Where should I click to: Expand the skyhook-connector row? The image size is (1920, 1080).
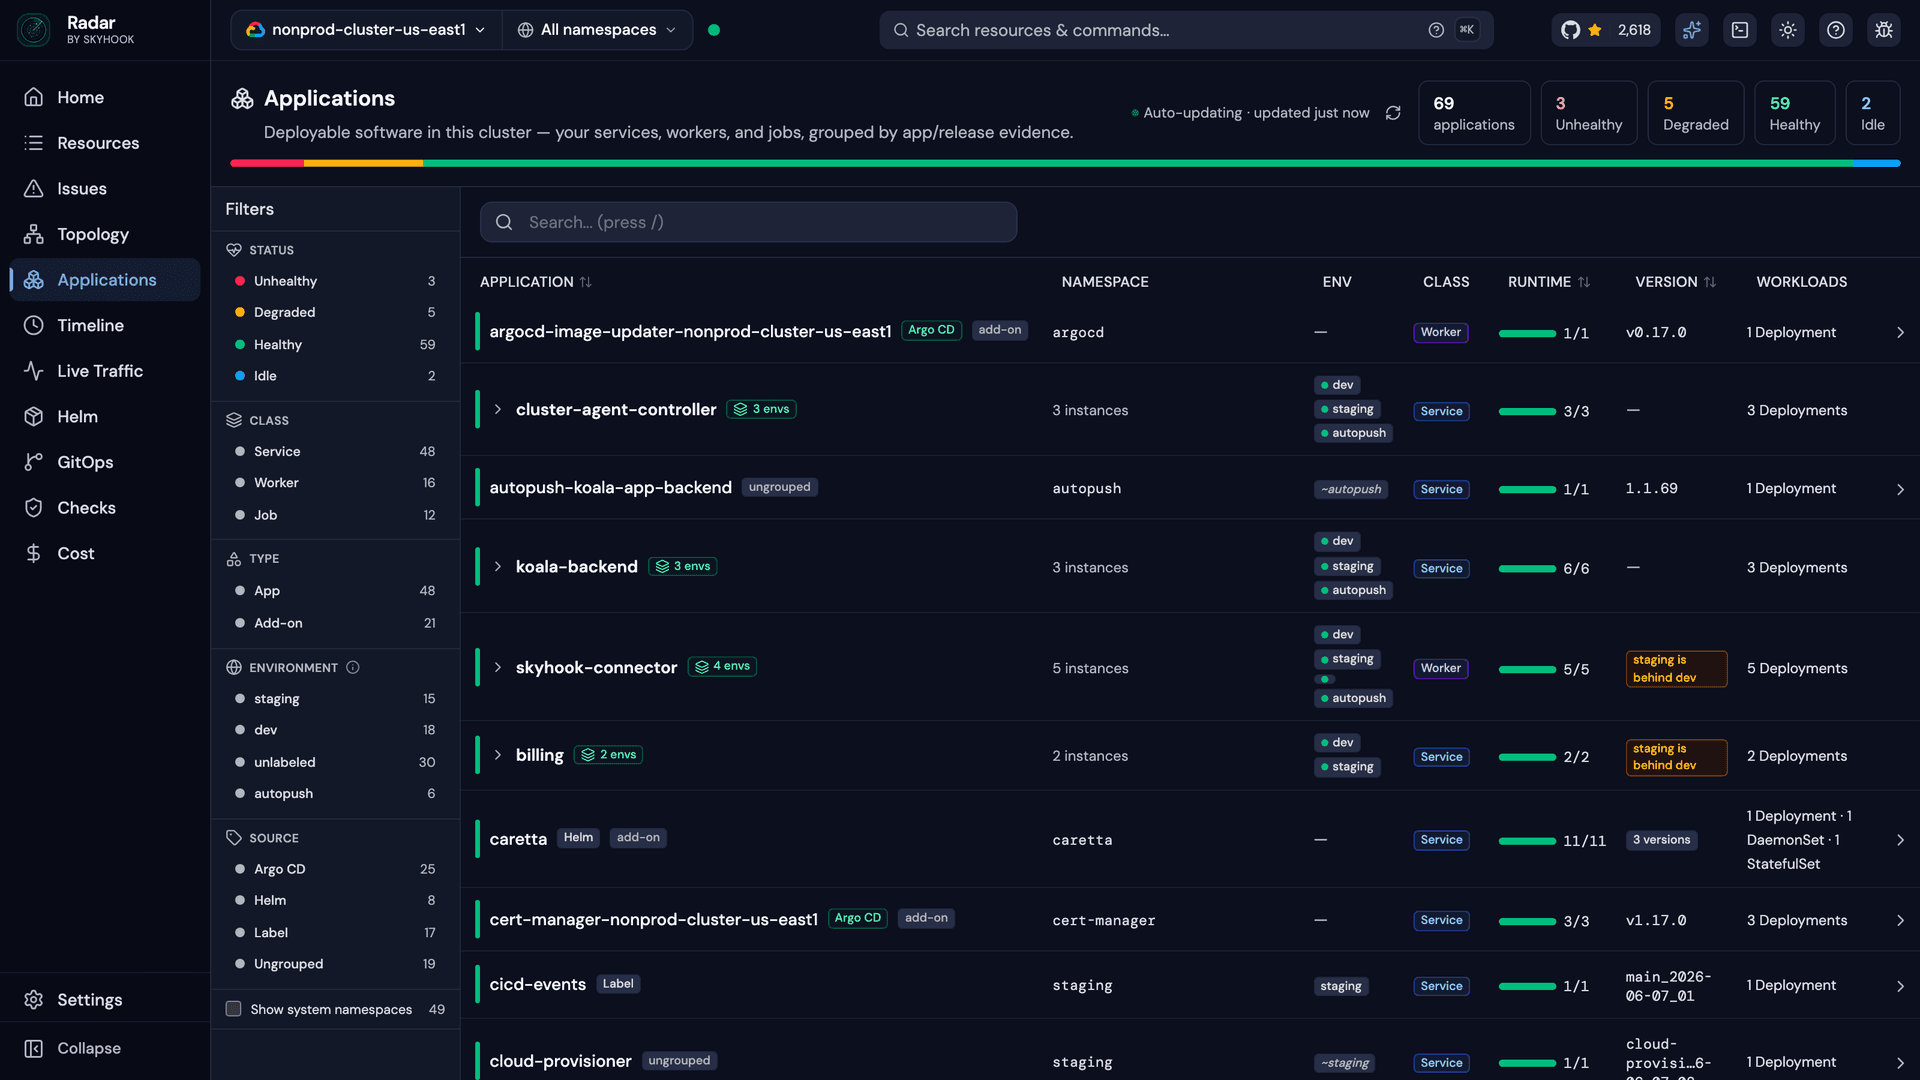point(498,667)
